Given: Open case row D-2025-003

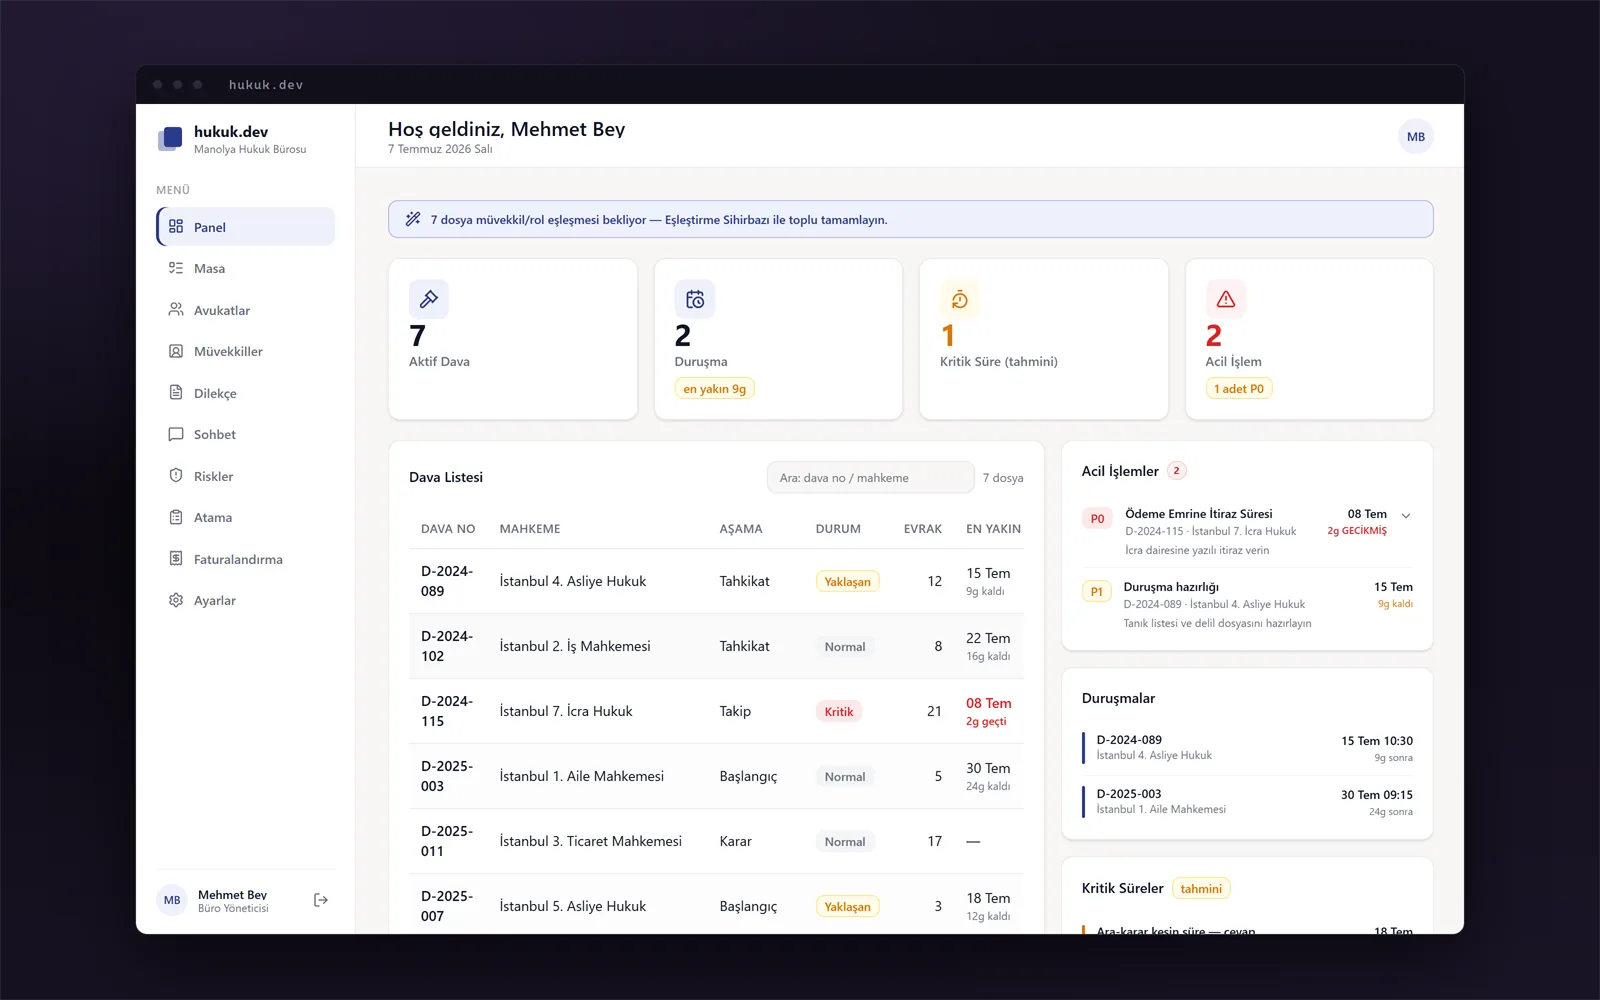Looking at the screenshot, I should (716, 776).
